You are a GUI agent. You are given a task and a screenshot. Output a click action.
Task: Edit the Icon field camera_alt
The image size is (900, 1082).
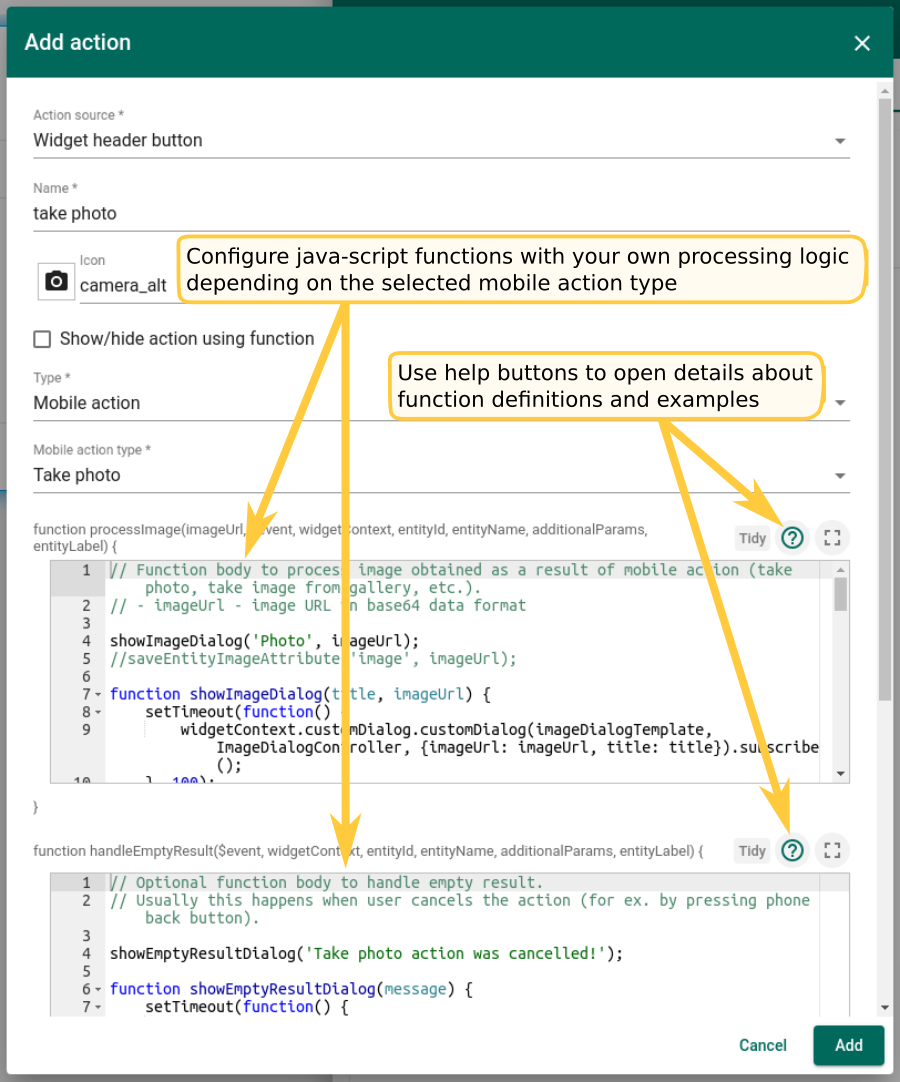click(x=125, y=285)
